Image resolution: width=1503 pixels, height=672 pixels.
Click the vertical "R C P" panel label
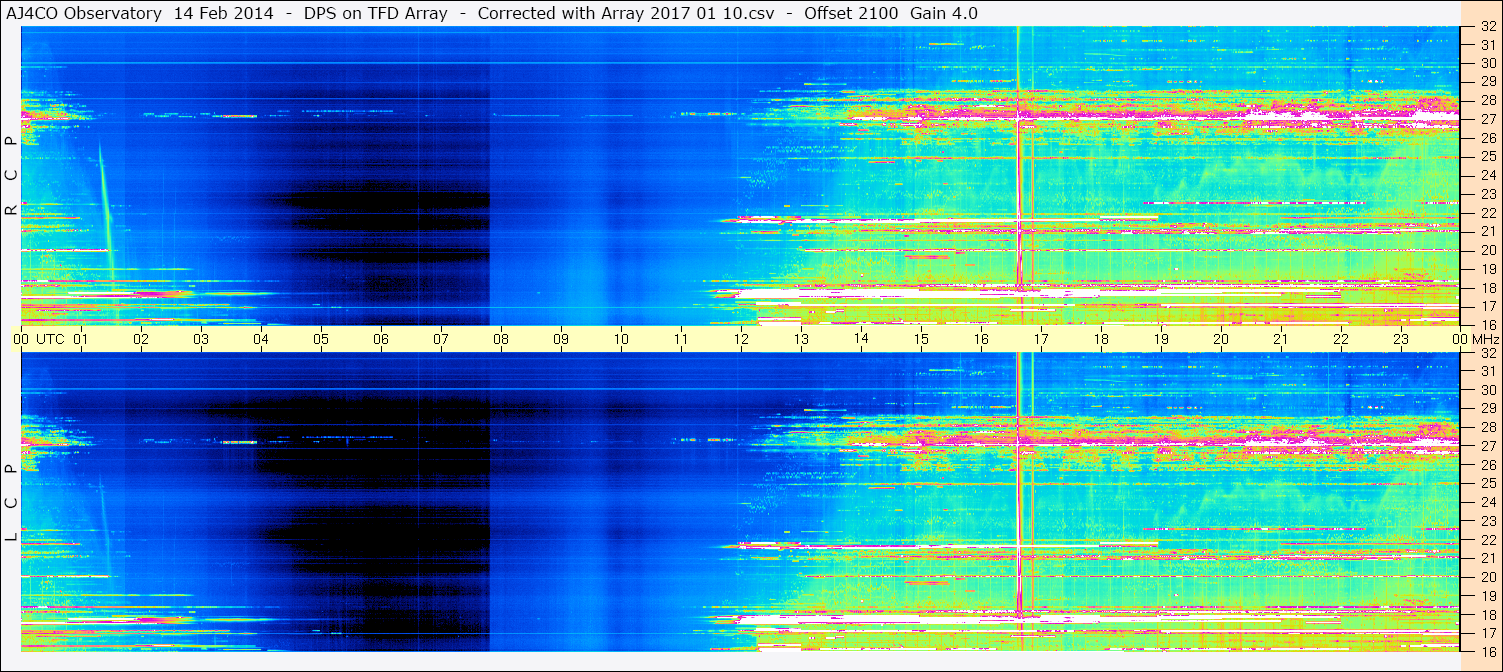pyautogui.click(x=11, y=177)
